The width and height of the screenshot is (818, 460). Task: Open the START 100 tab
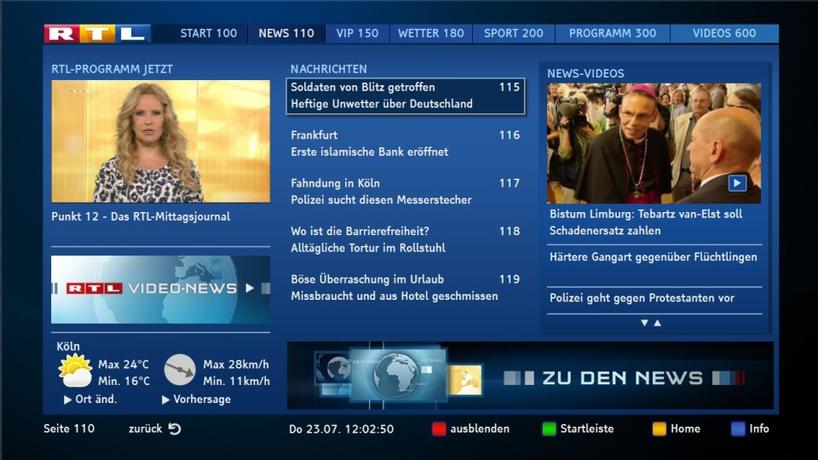click(x=208, y=33)
